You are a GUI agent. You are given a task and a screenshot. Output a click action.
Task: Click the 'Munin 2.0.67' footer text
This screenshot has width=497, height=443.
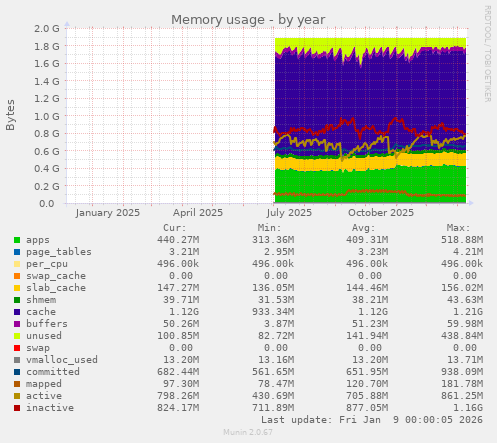[248, 432]
